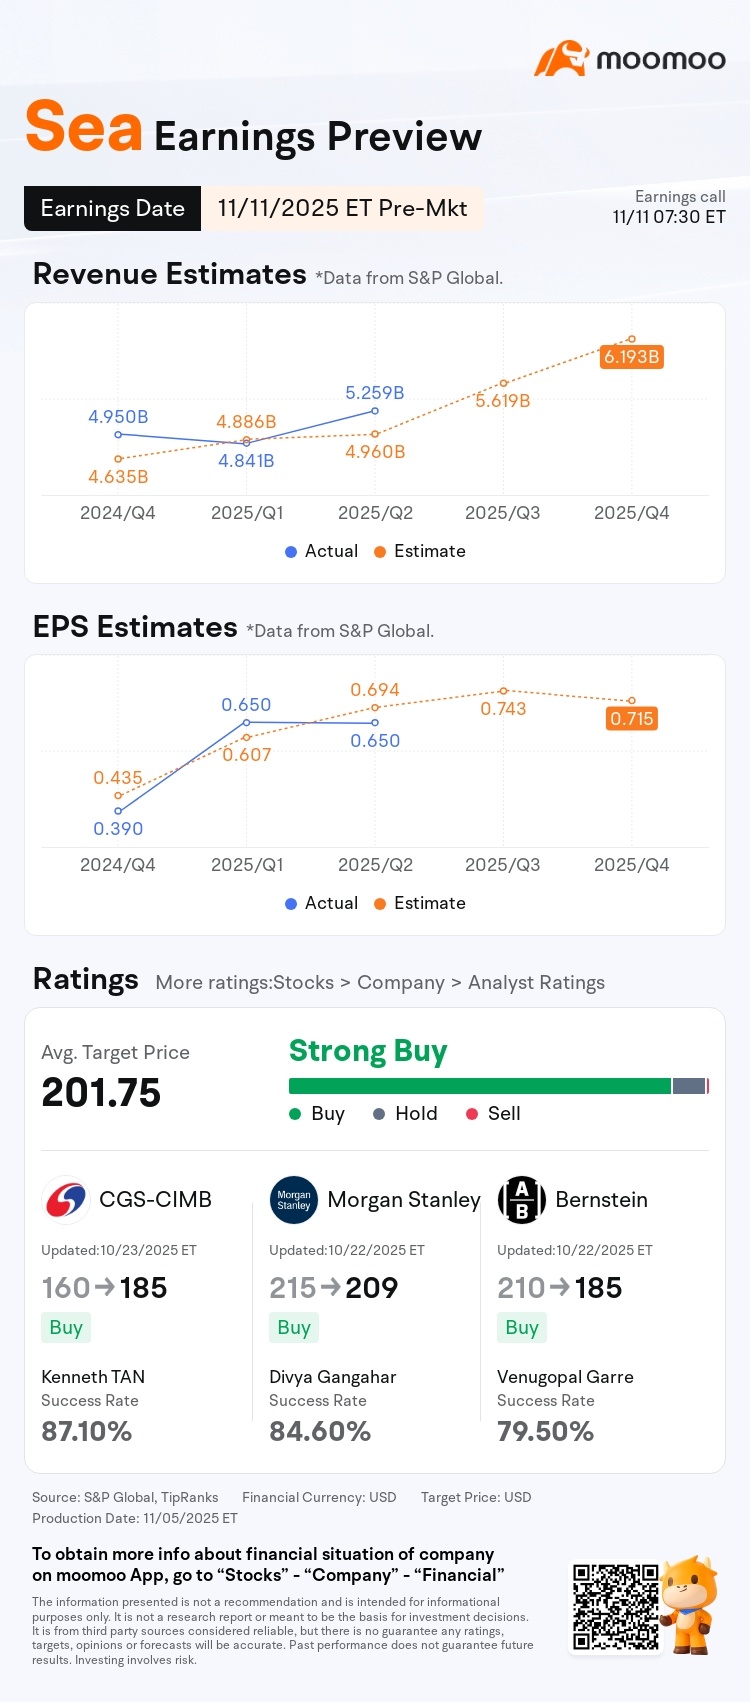Toggle Actual series in EPS Estimates legend
This screenshot has width=750, height=1702.
(321, 903)
